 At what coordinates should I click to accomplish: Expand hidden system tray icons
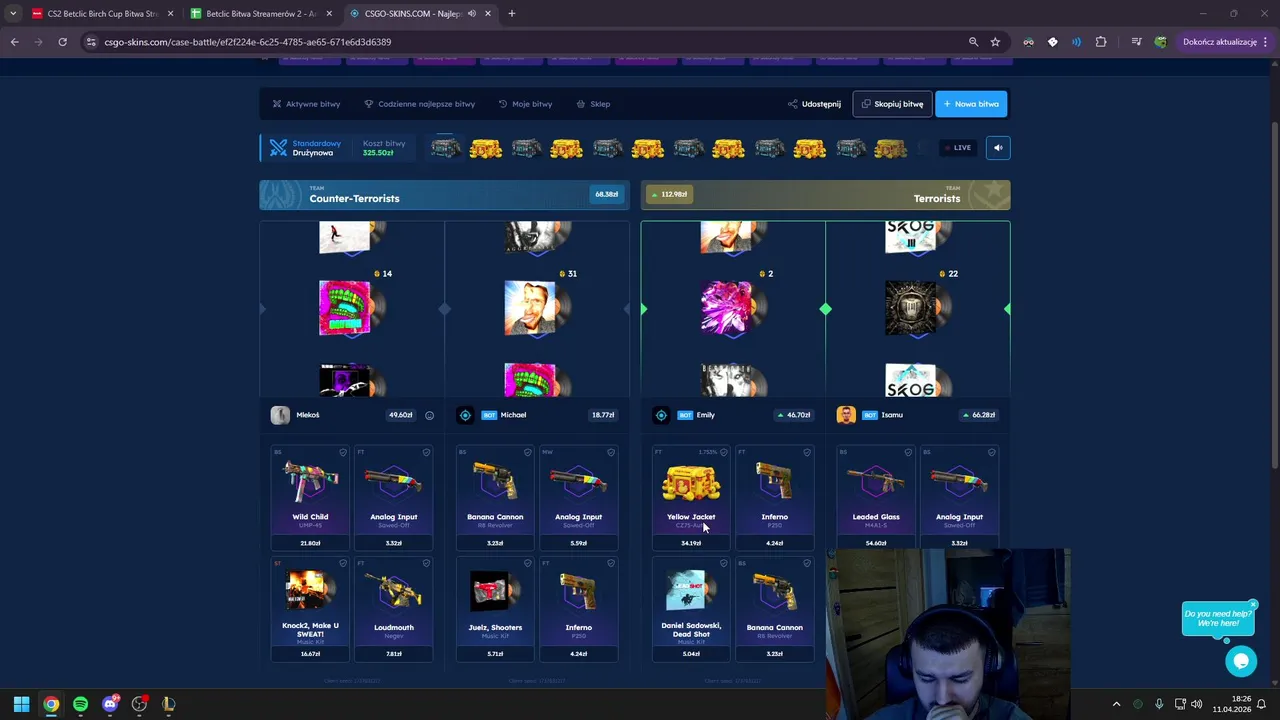pyautogui.click(x=1116, y=704)
